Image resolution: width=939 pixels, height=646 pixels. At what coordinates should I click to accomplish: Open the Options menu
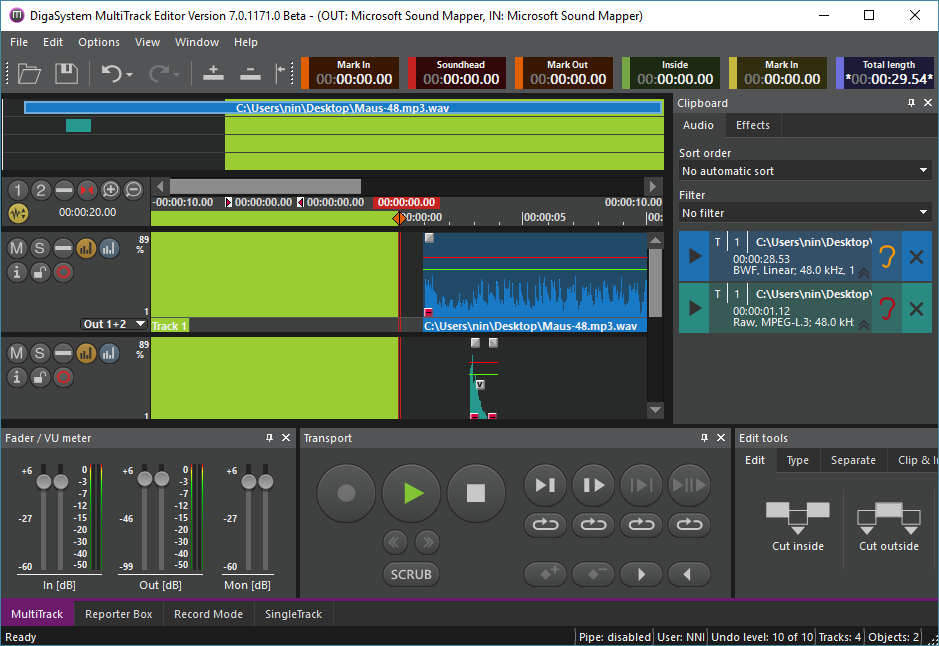(99, 42)
